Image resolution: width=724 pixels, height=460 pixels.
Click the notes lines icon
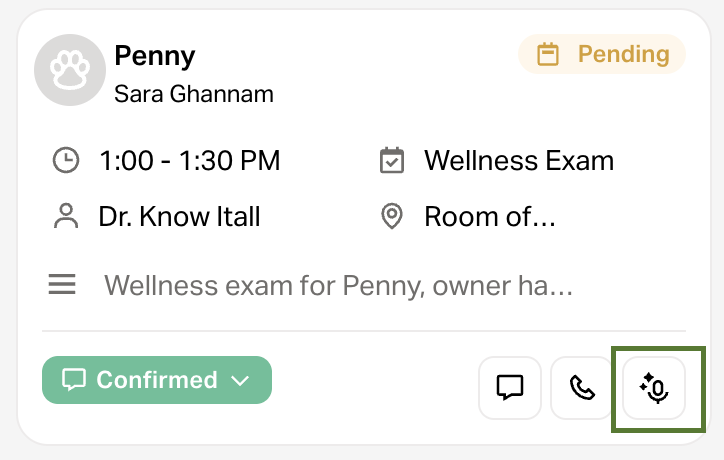pos(62,286)
